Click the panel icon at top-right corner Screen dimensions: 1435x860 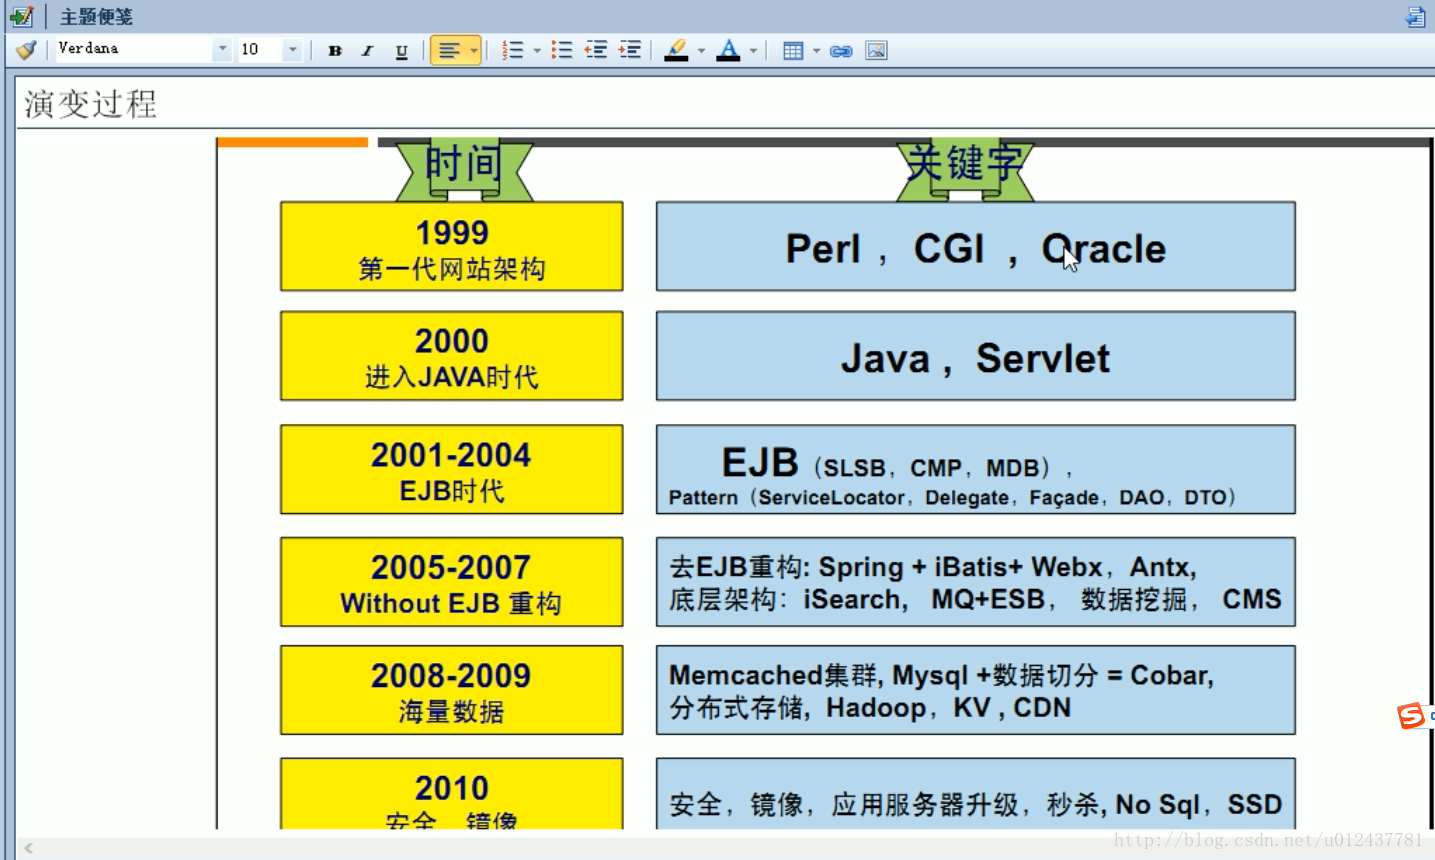(1415, 16)
